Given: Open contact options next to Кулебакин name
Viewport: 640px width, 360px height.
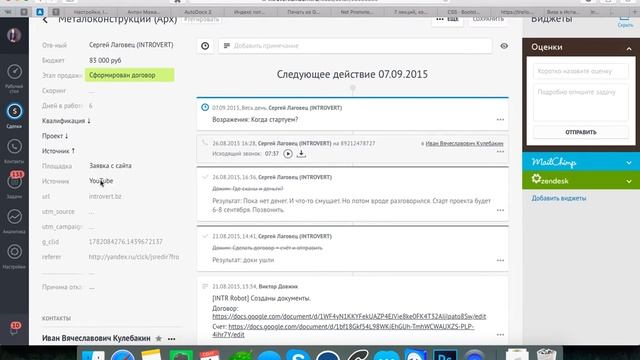Looking at the screenshot, I should 171,339.
